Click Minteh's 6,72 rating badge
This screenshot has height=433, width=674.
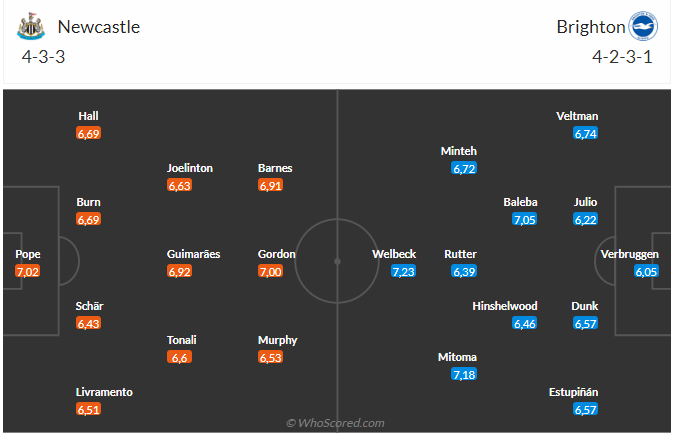click(x=463, y=168)
